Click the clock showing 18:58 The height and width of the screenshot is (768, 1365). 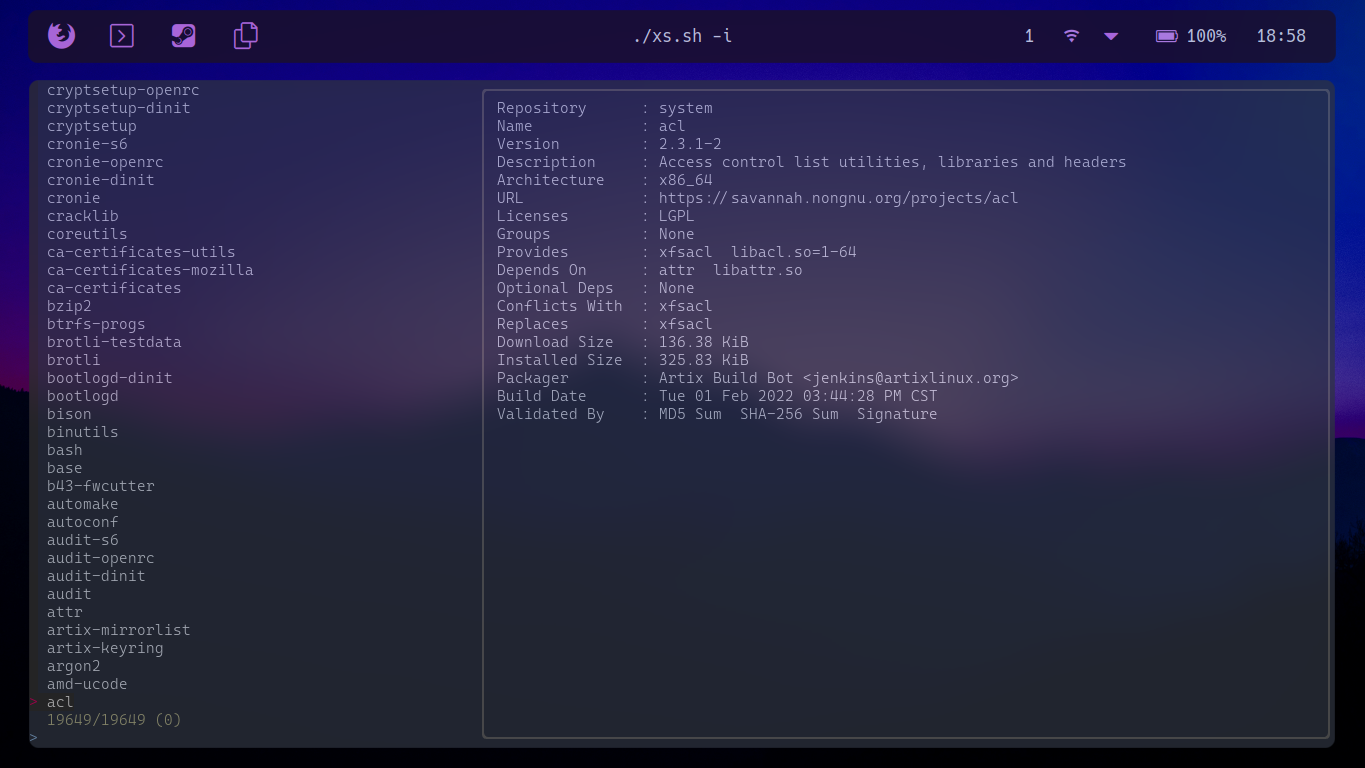1281,35
